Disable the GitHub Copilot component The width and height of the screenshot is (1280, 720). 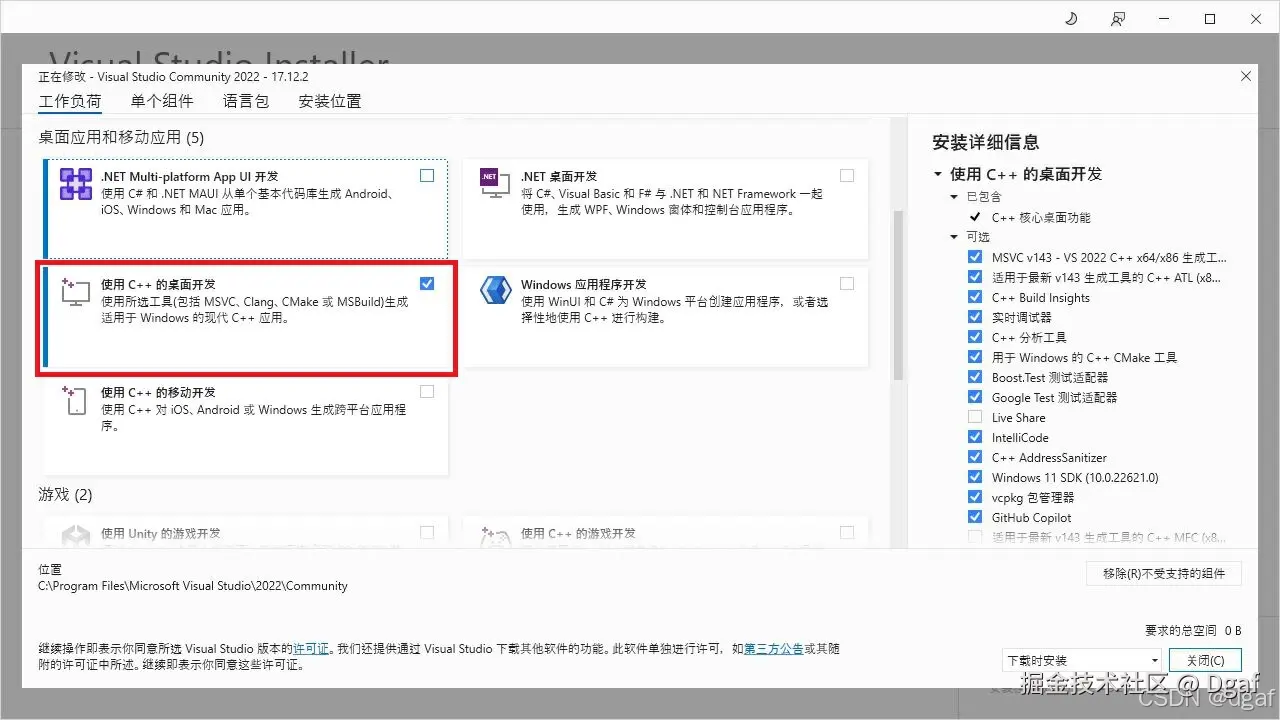pyautogui.click(x=975, y=517)
